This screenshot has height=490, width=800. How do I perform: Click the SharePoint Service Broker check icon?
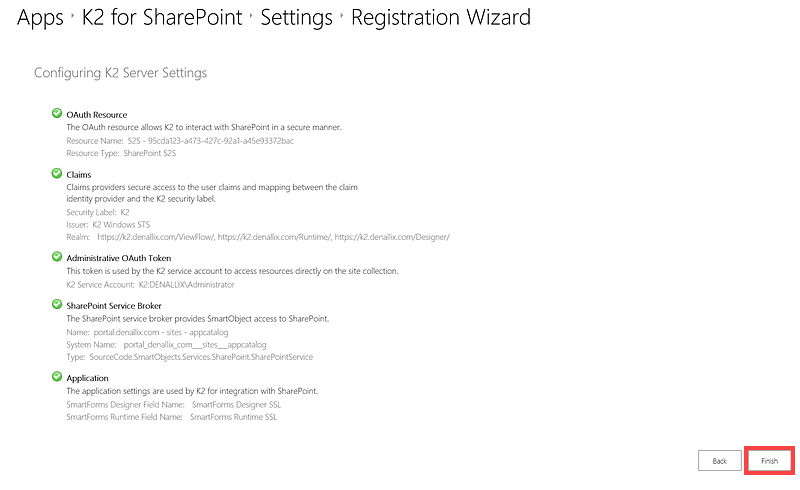(x=57, y=304)
